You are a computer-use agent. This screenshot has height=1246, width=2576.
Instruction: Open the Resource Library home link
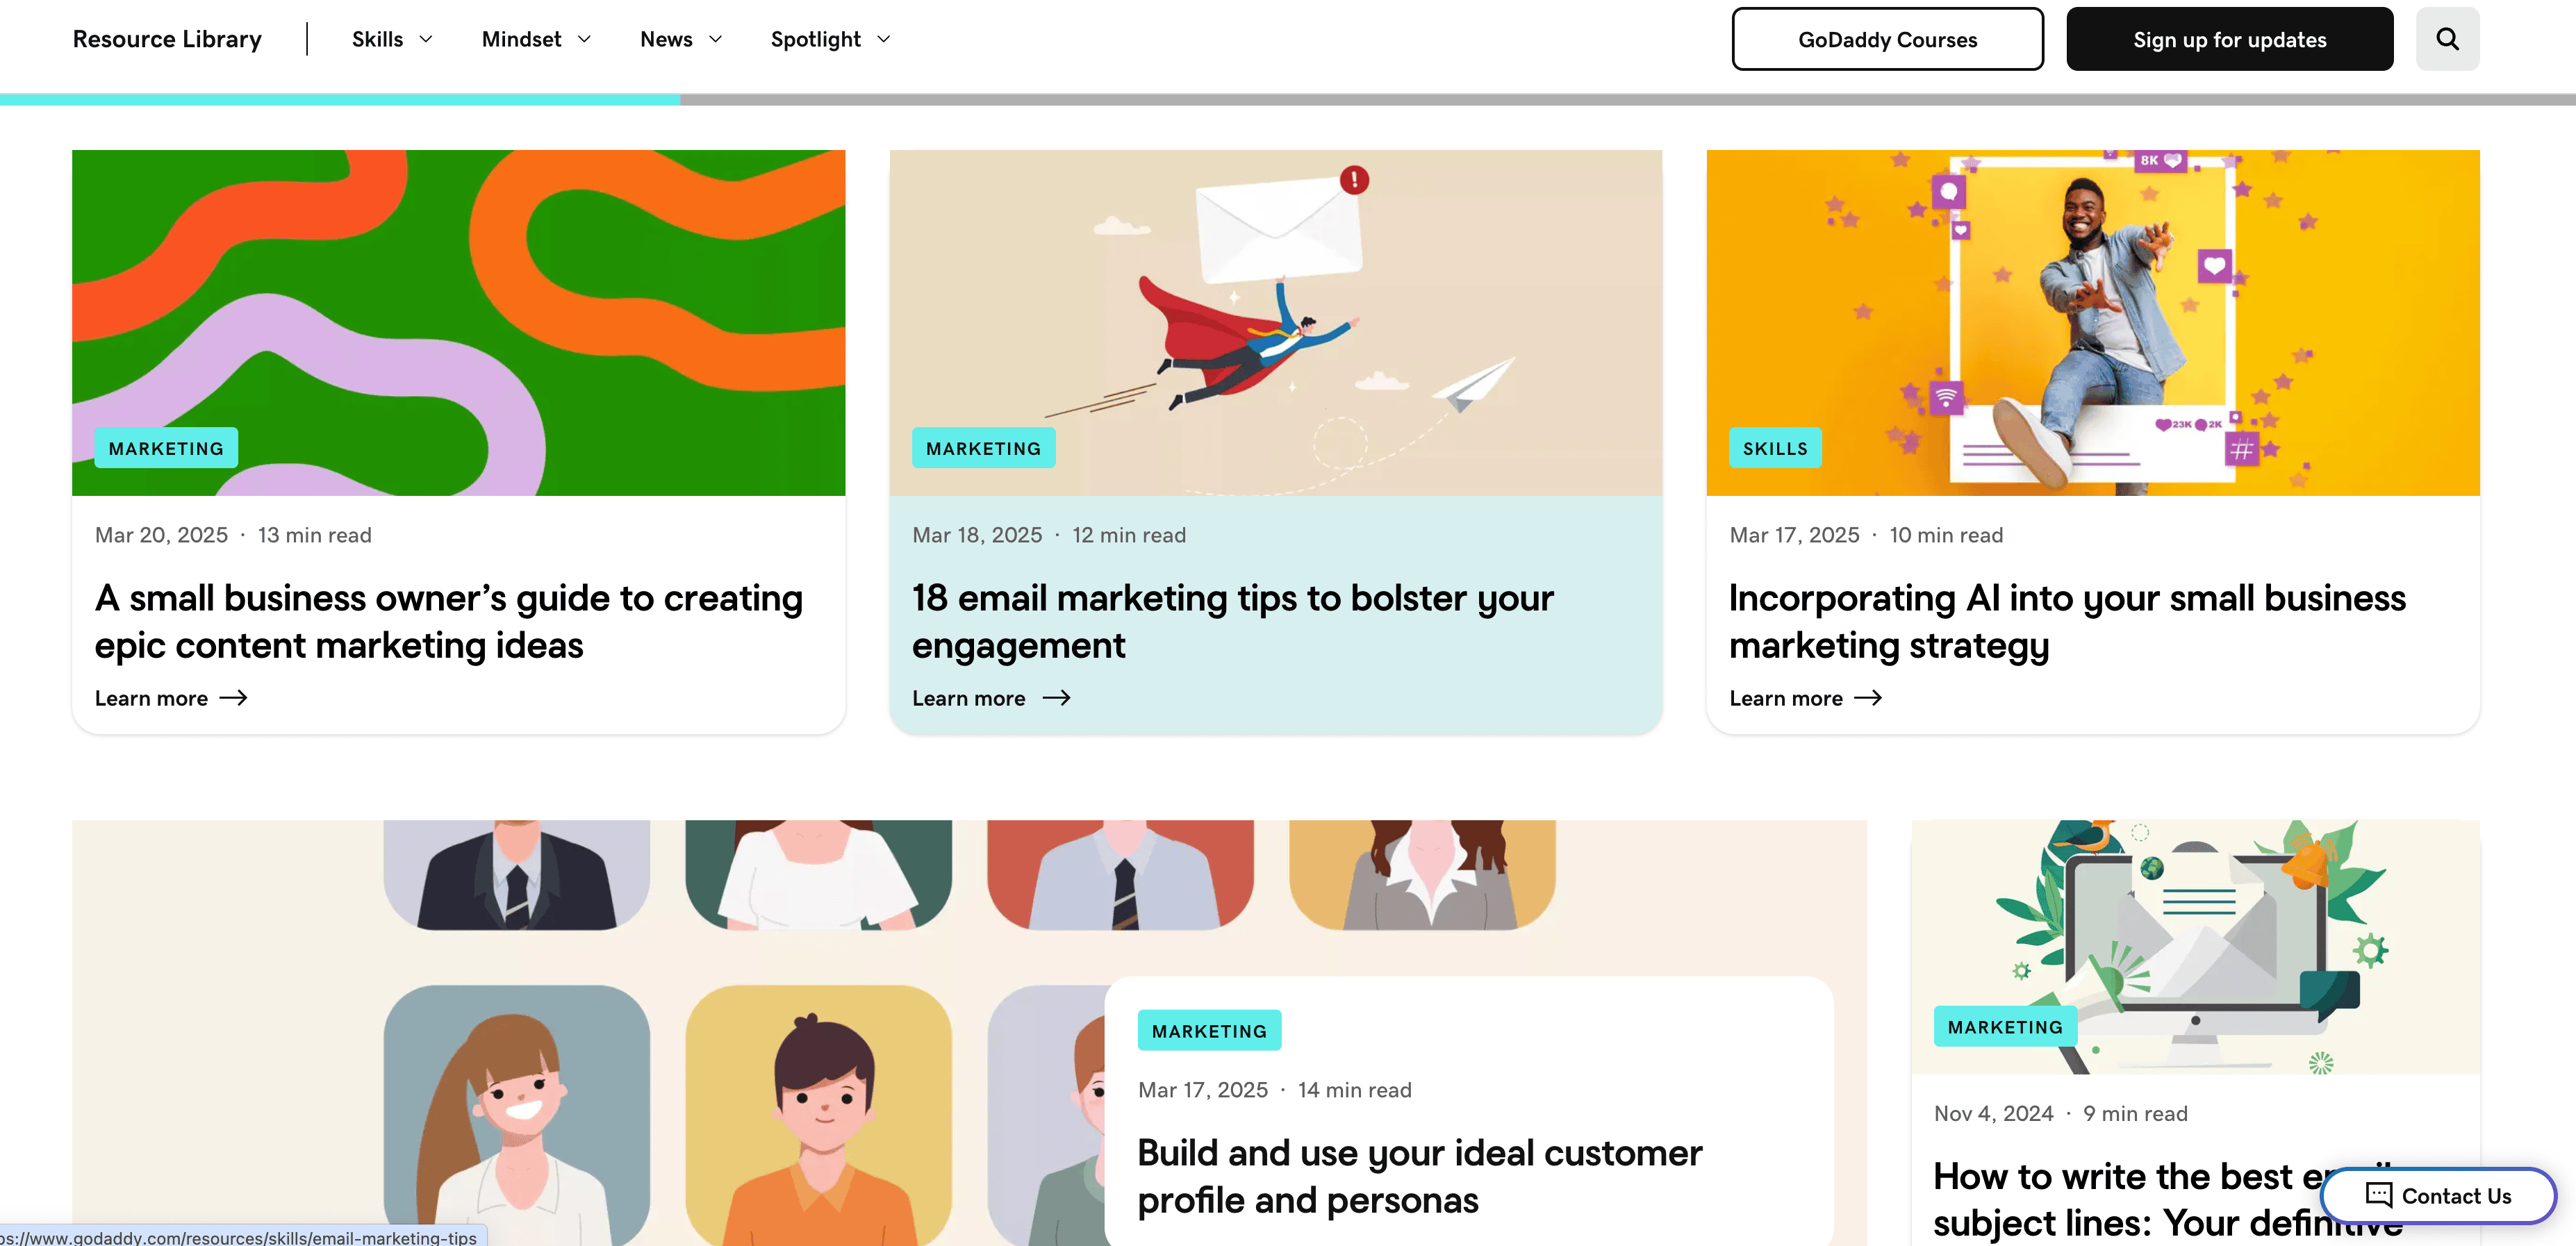tap(167, 39)
